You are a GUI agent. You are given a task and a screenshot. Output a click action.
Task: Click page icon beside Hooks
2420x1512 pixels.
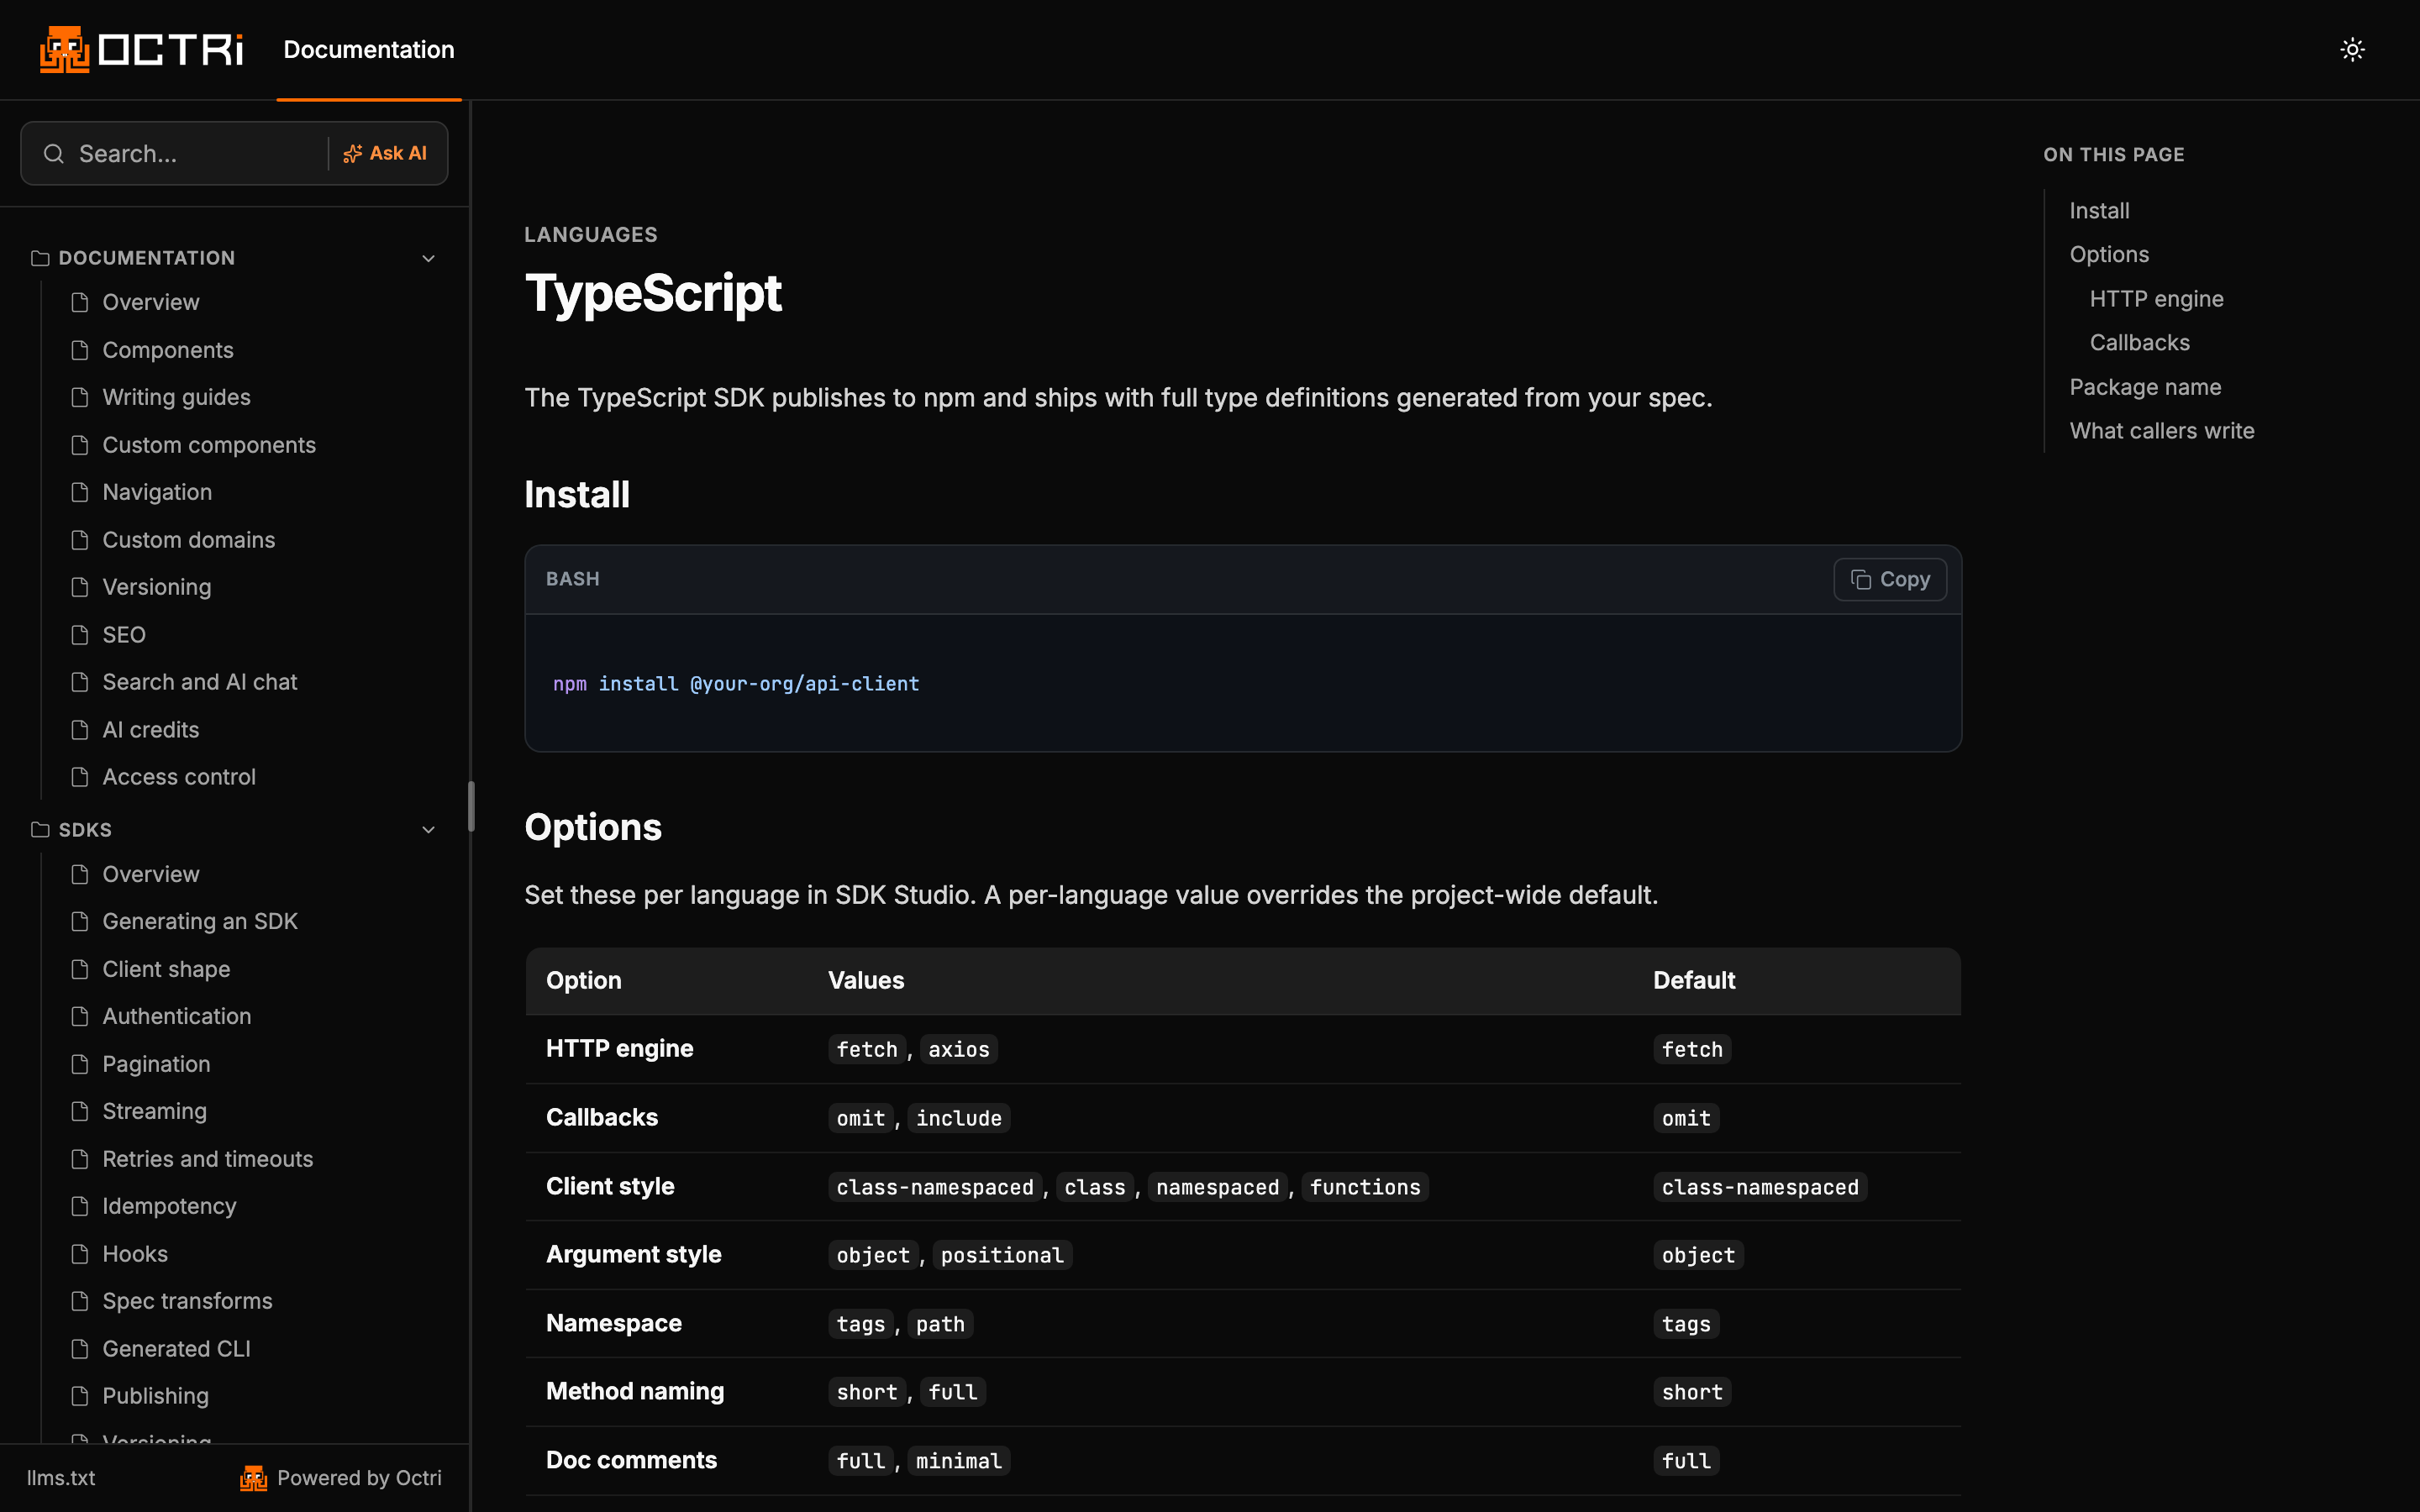80,1254
